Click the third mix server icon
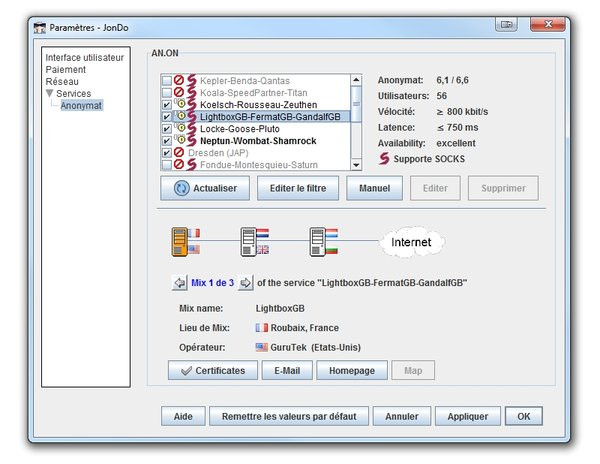Screen dimensions: 600x464 tap(317, 242)
